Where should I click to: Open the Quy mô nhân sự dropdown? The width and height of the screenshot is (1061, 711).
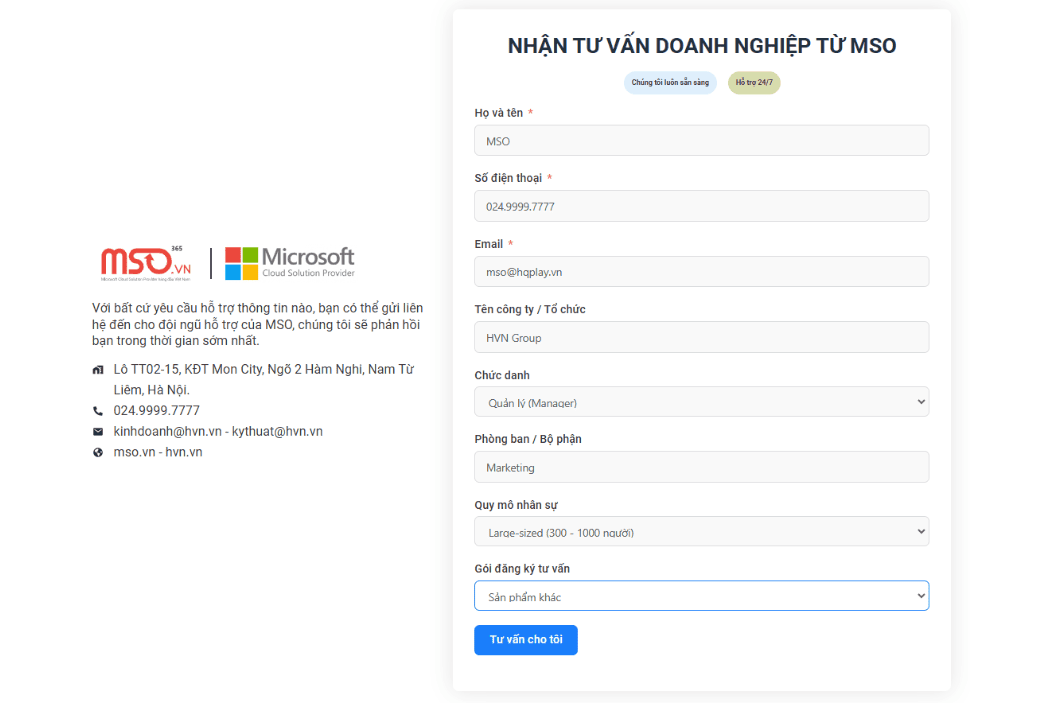pyautogui.click(x=701, y=532)
